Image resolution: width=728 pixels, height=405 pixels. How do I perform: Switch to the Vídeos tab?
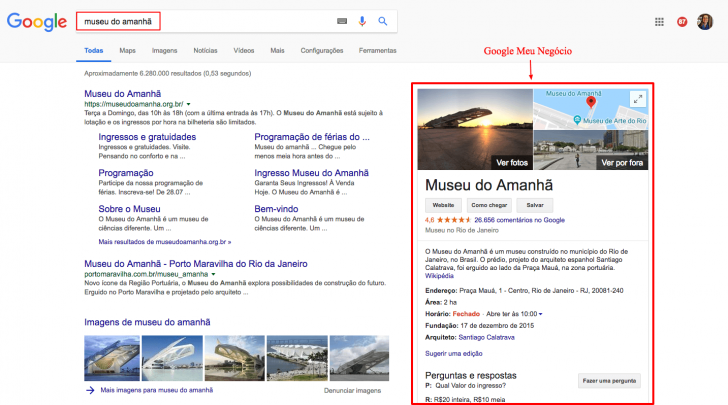tap(244, 51)
